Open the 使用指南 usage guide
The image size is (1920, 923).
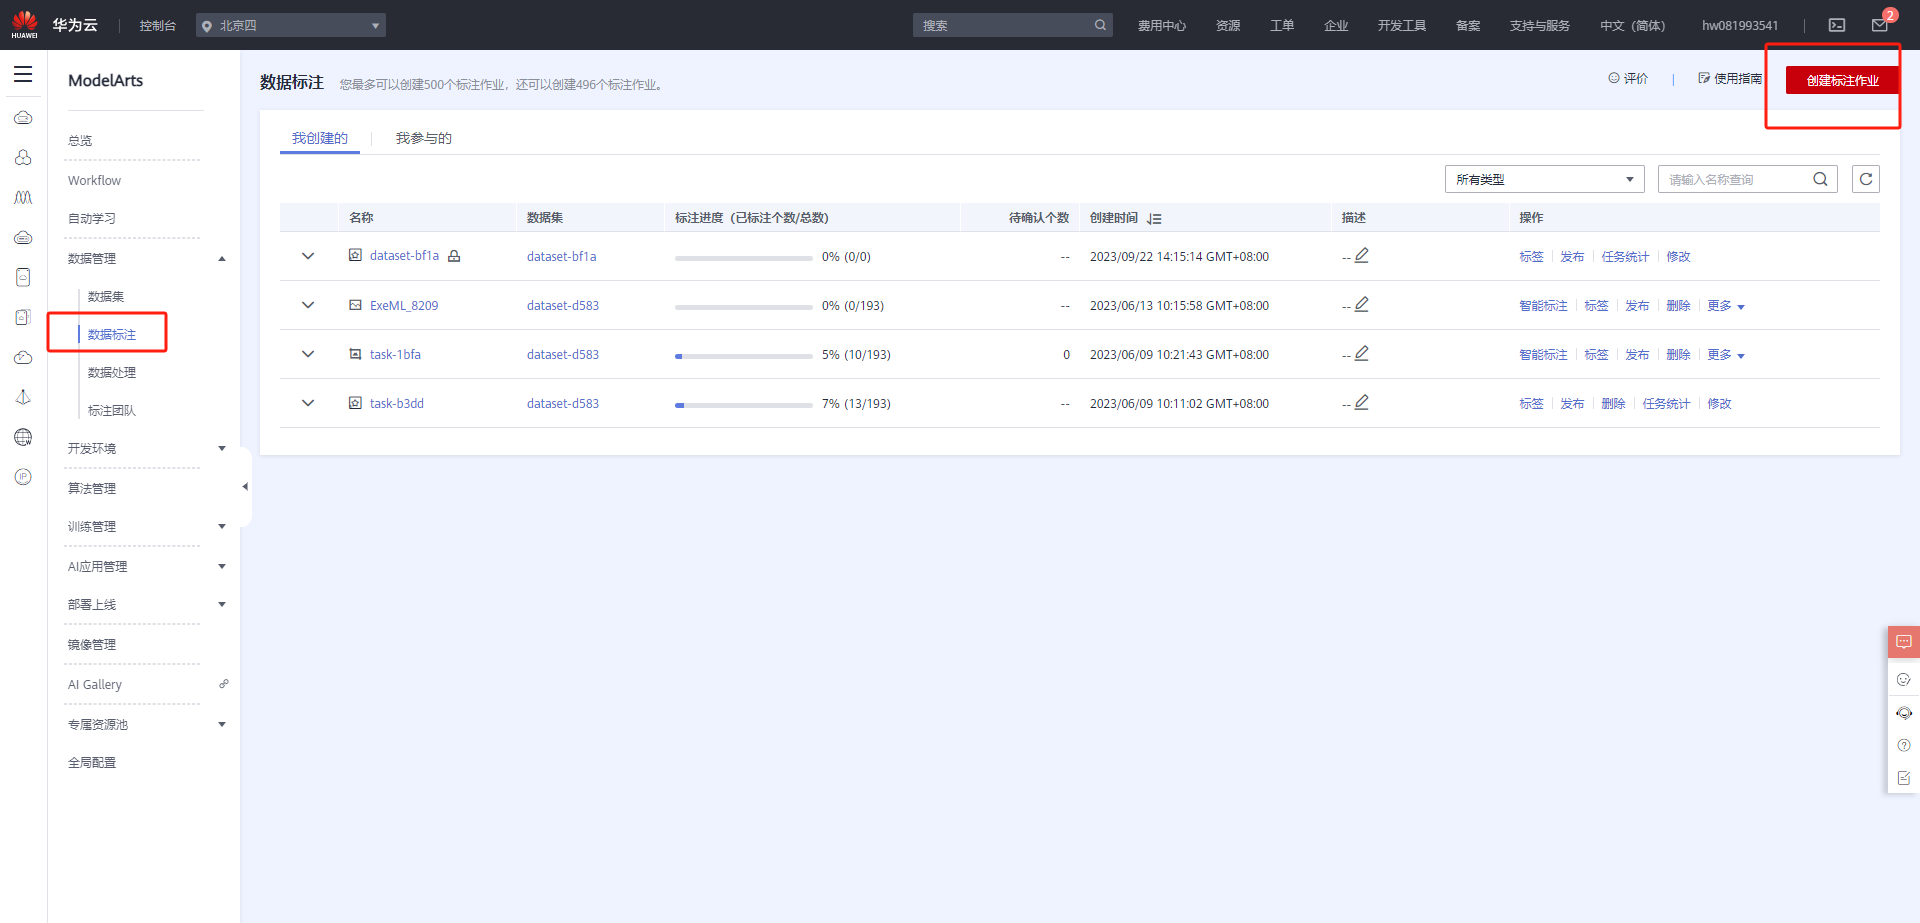point(1730,78)
